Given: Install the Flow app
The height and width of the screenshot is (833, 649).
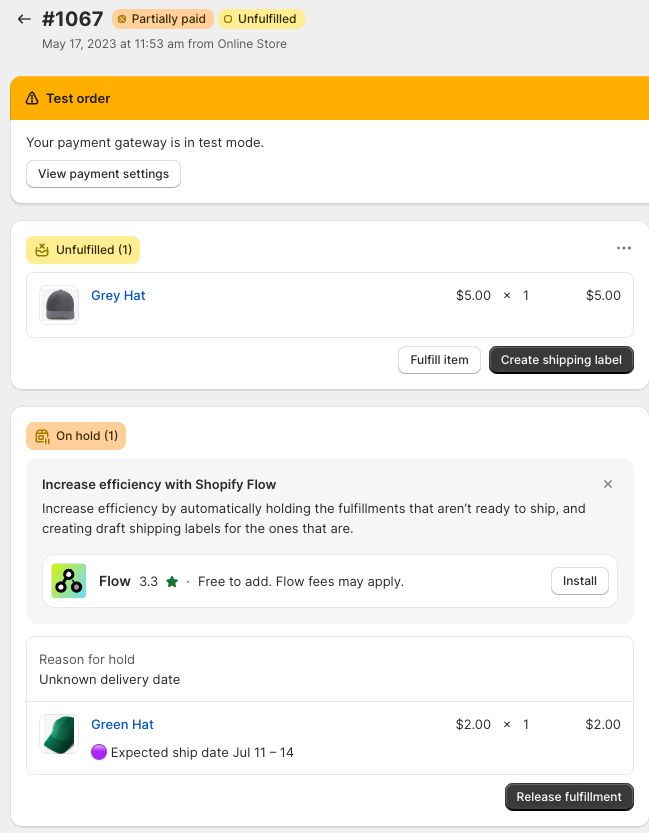Looking at the screenshot, I should pos(579,581).
